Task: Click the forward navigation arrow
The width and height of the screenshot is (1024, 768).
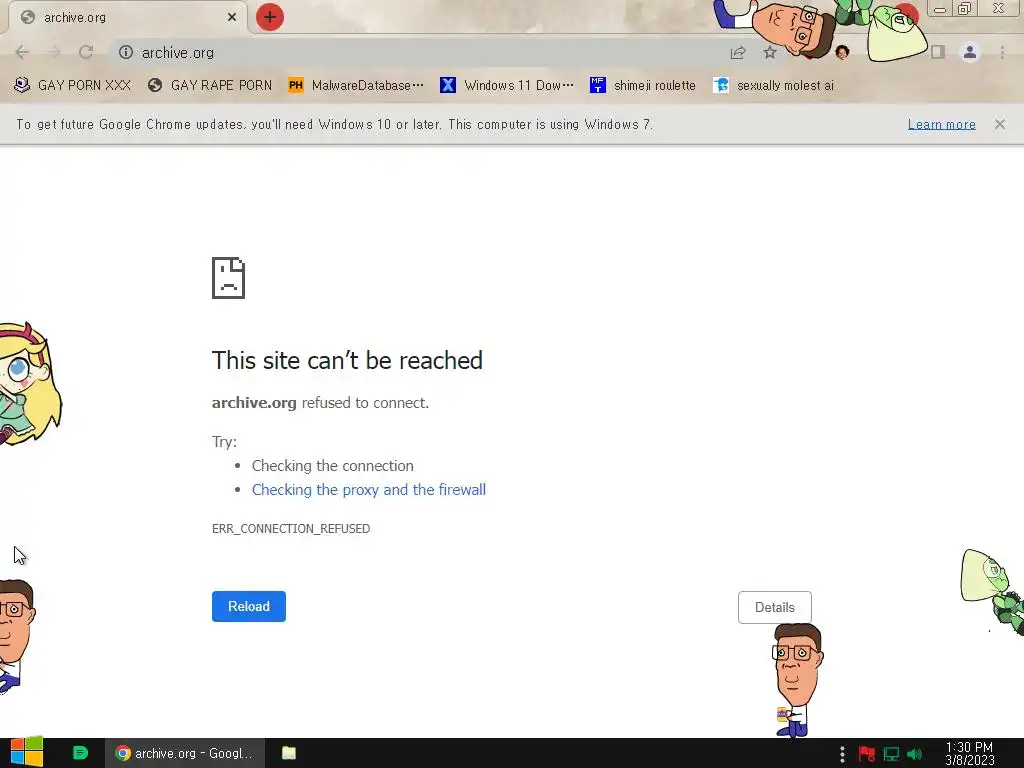Action: pos(54,52)
